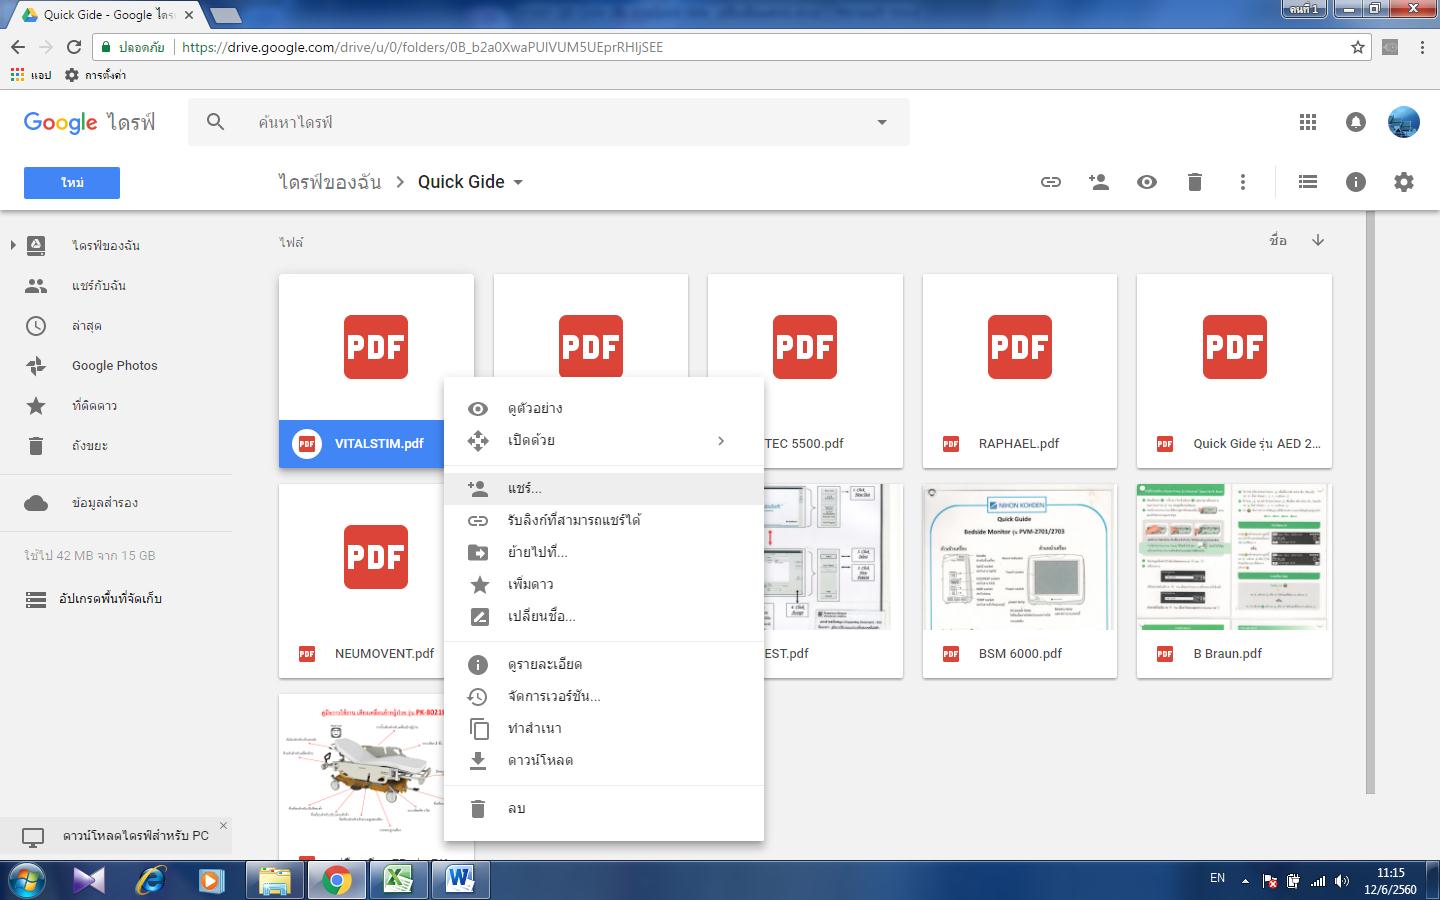Open Google Chrome from the taskbar
The image size is (1440, 900).
click(337, 880)
